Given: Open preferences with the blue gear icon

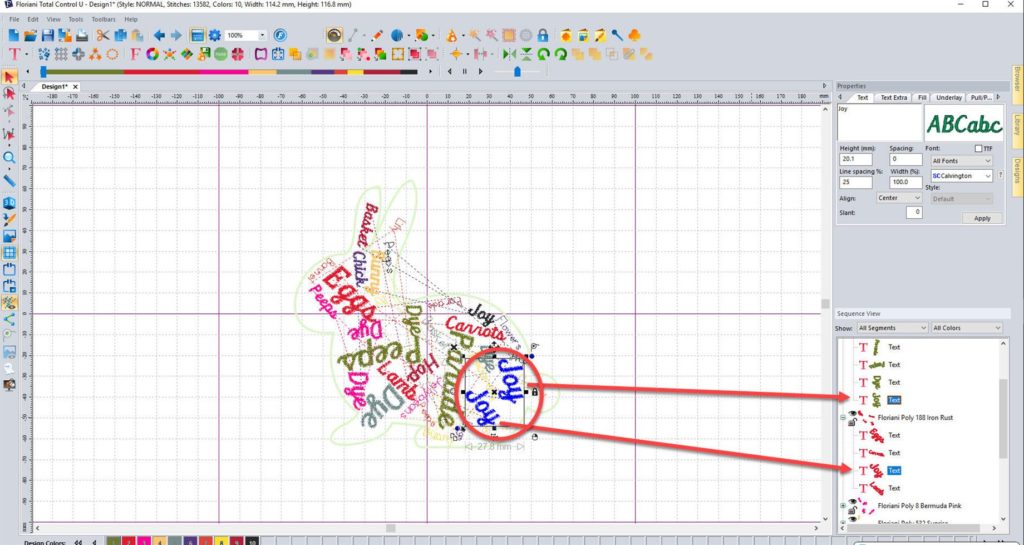Looking at the screenshot, I should [x=214, y=35].
